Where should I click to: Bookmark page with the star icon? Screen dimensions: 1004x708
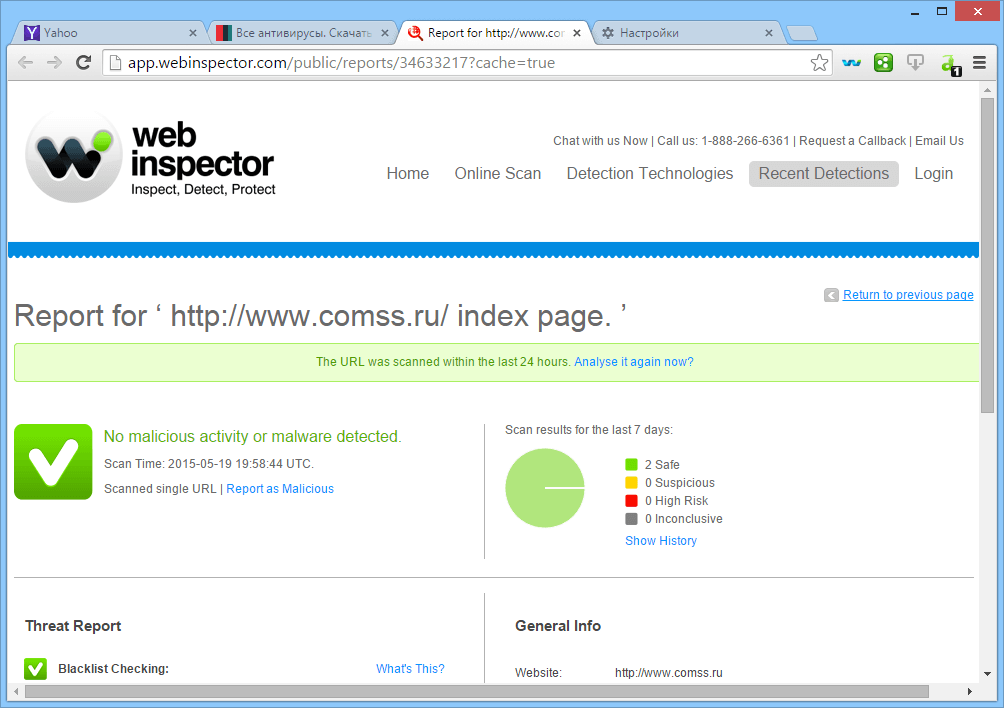click(x=819, y=63)
